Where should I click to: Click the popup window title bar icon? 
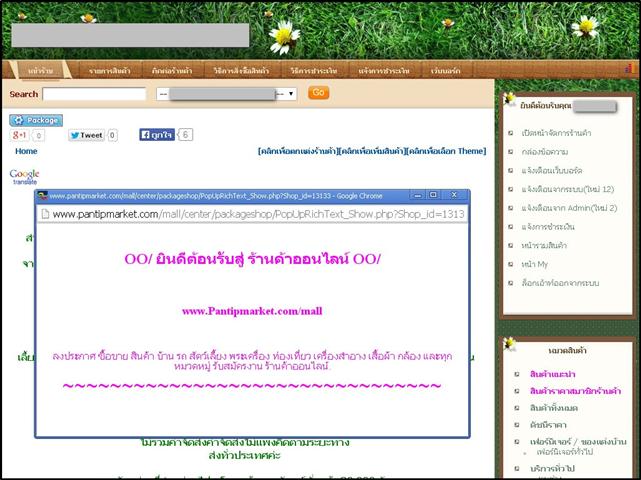[x=43, y=196]
